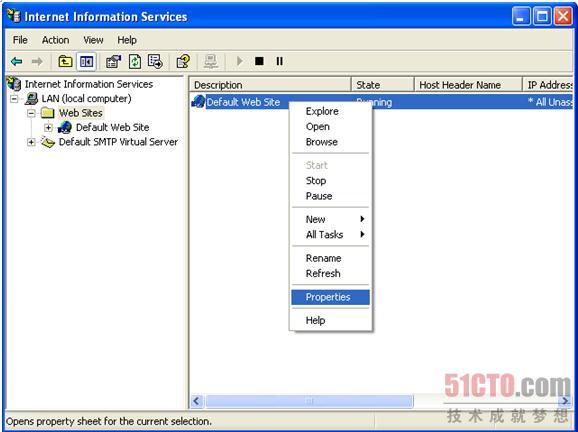This screenshot has width=578, height=432.
Task: Click the horizontal scrollbar thumb
Action: point(309,401)
